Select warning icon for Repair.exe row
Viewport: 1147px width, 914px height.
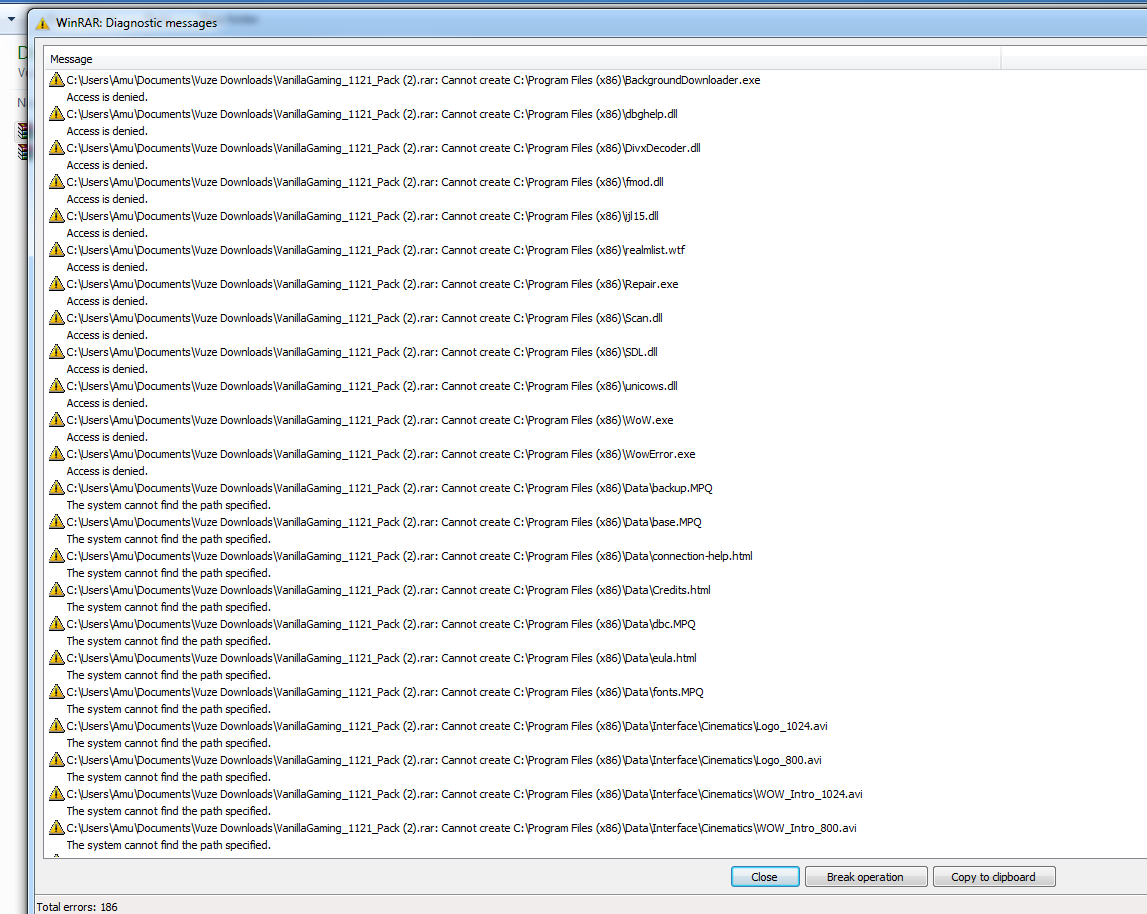coord(56,283)
